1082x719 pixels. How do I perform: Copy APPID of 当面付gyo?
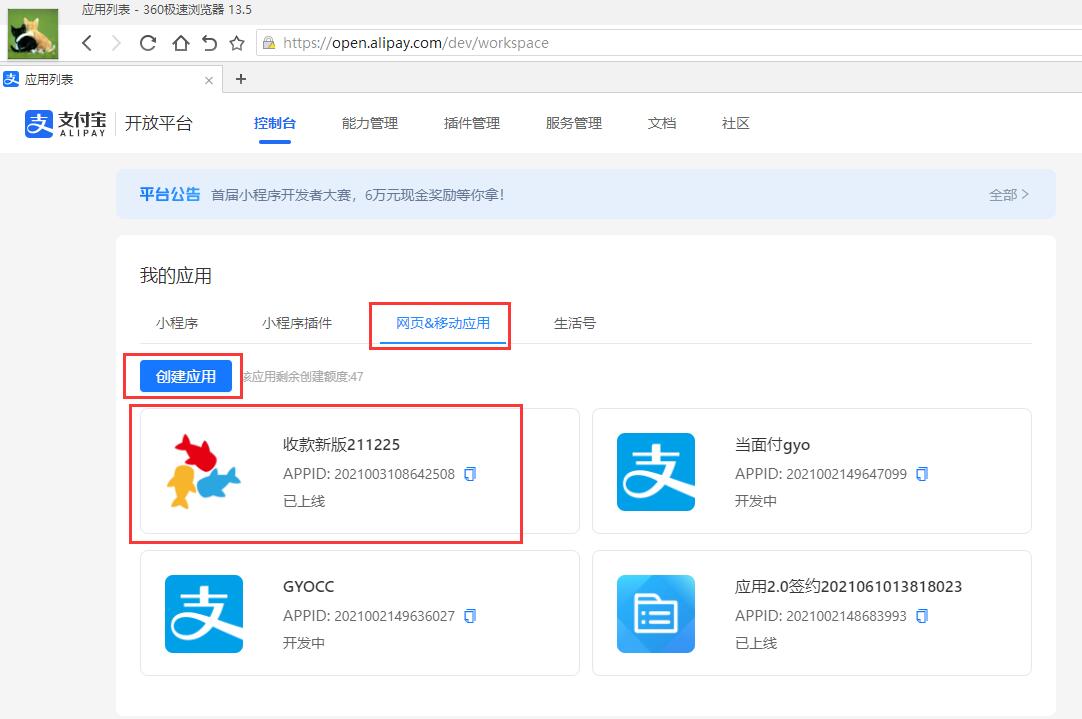[x=922, y=474]
